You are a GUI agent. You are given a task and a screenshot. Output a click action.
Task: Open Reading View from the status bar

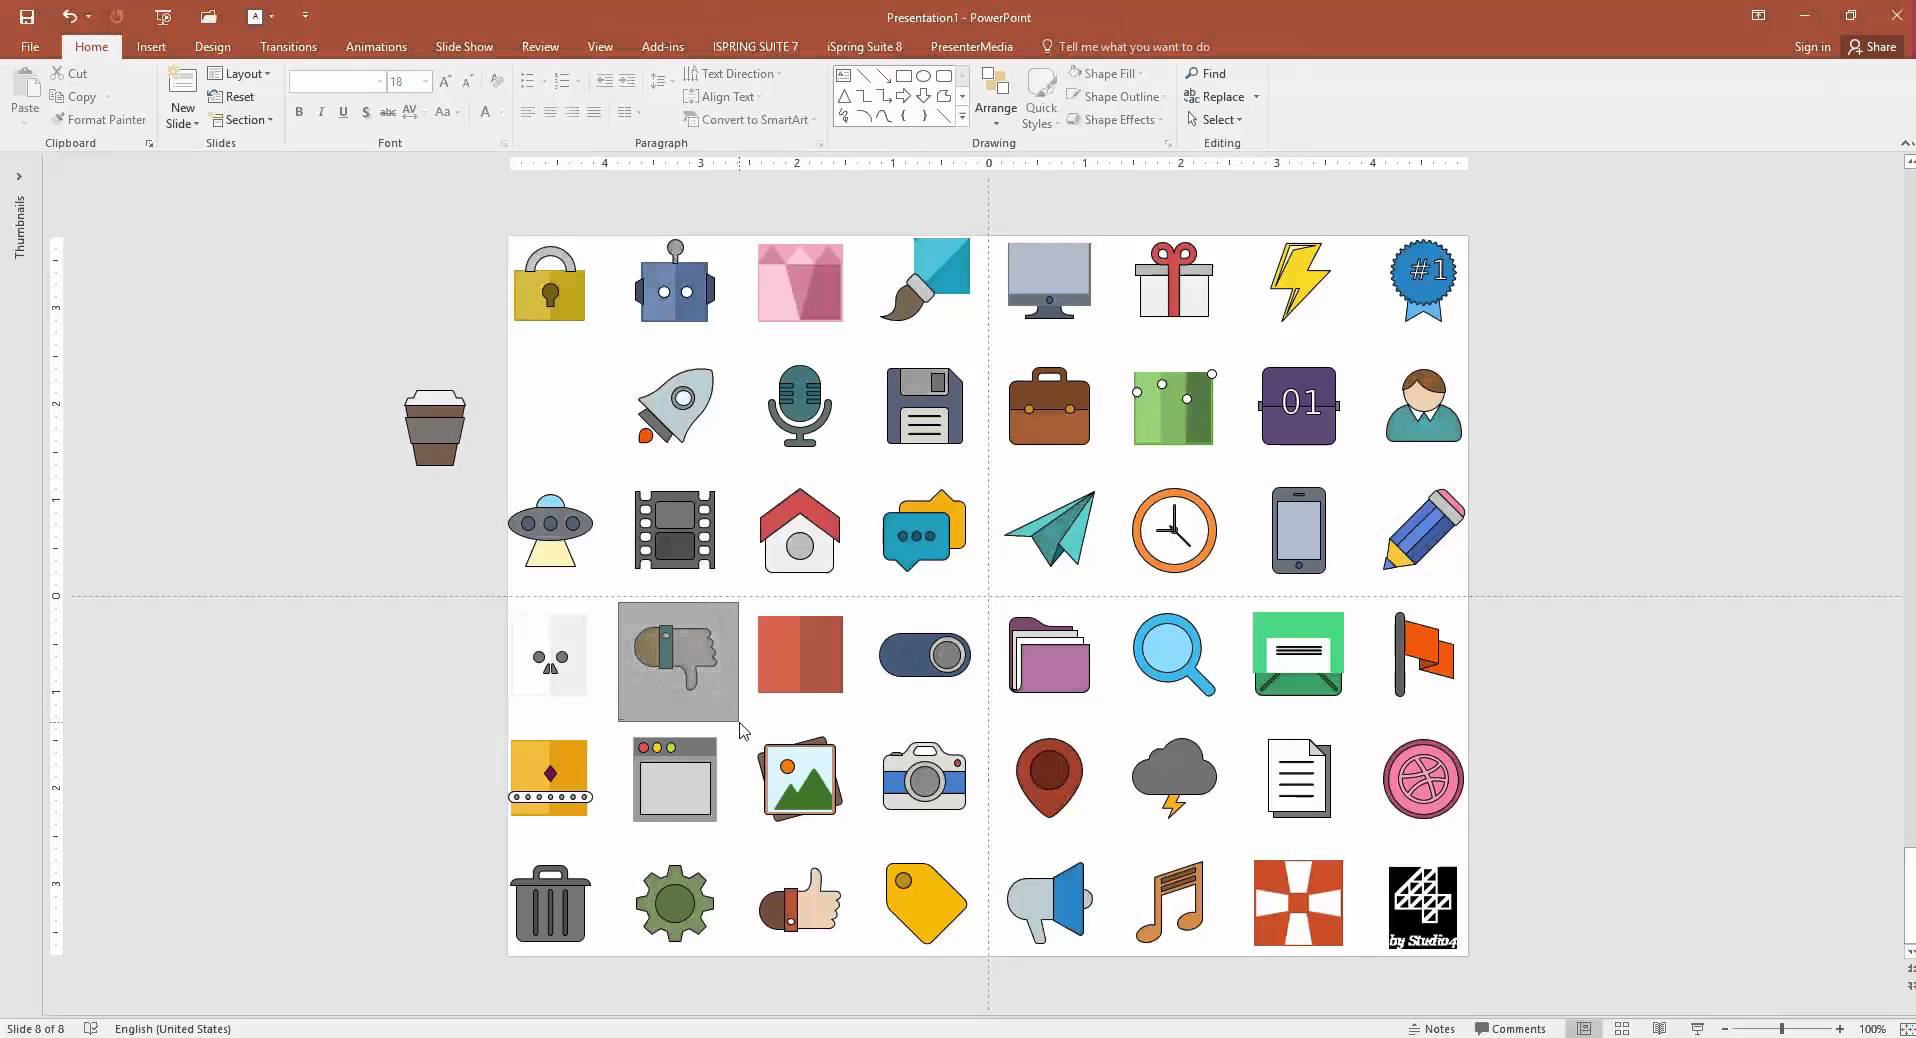point(1659,1028)
